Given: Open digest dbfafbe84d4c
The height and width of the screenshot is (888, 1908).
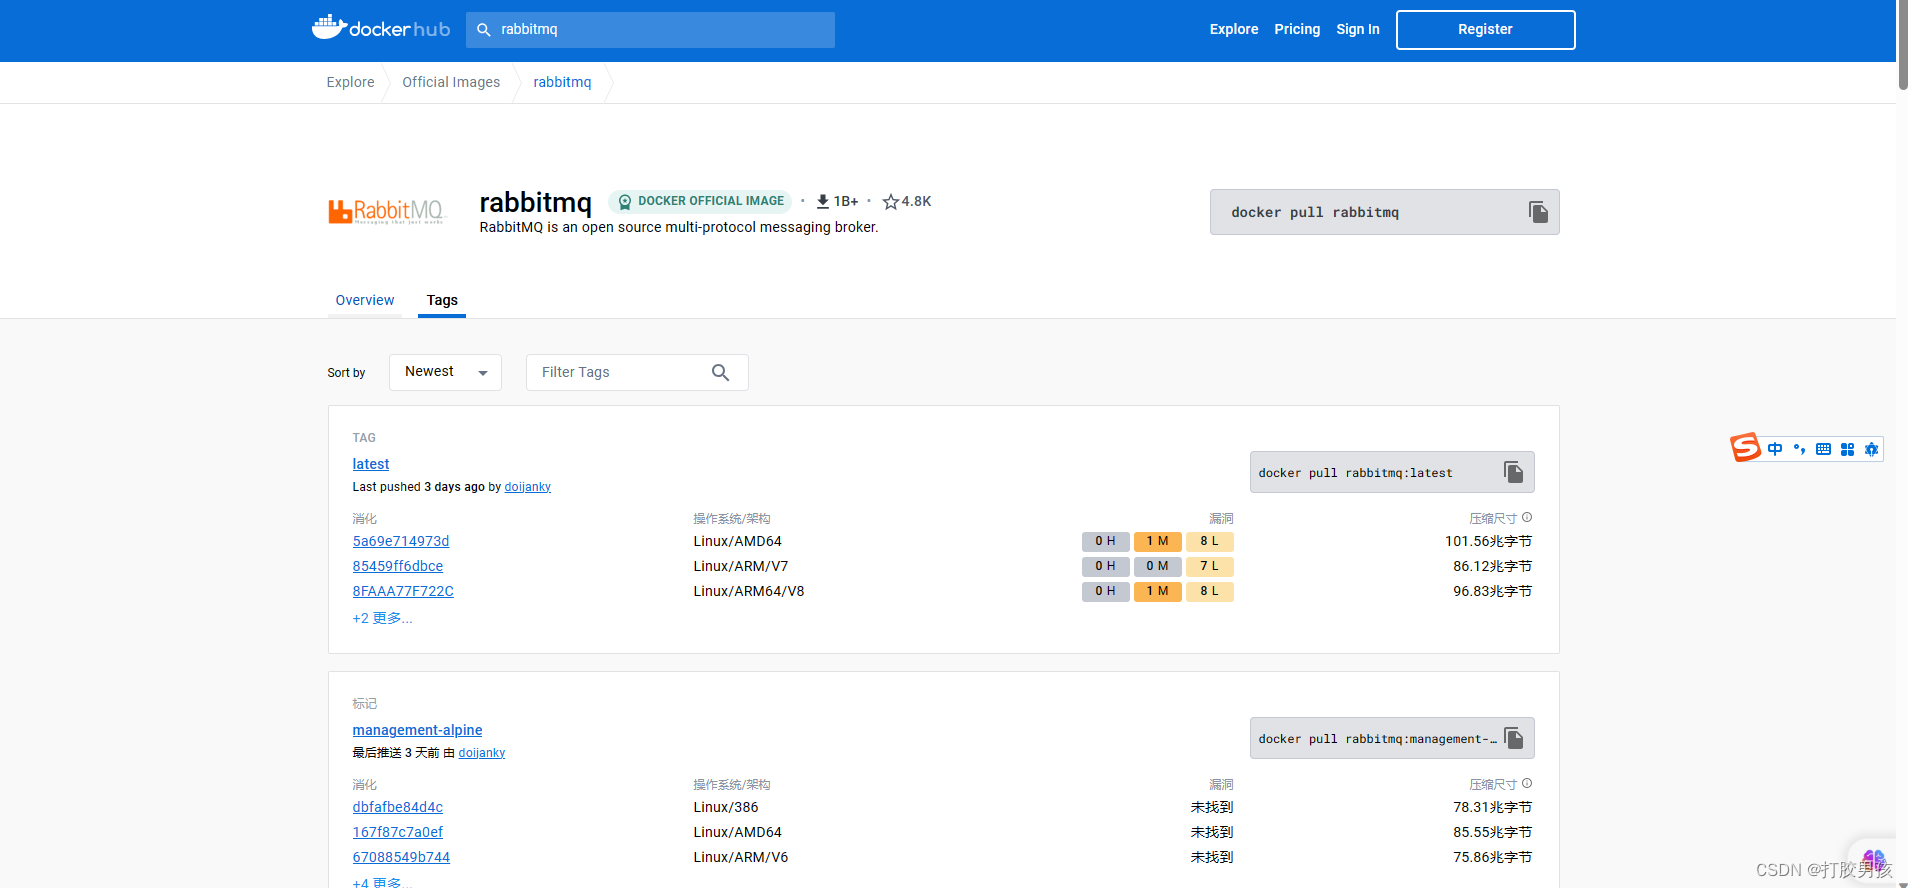Looking at the screenshot, I should click(x=398, y=807).
